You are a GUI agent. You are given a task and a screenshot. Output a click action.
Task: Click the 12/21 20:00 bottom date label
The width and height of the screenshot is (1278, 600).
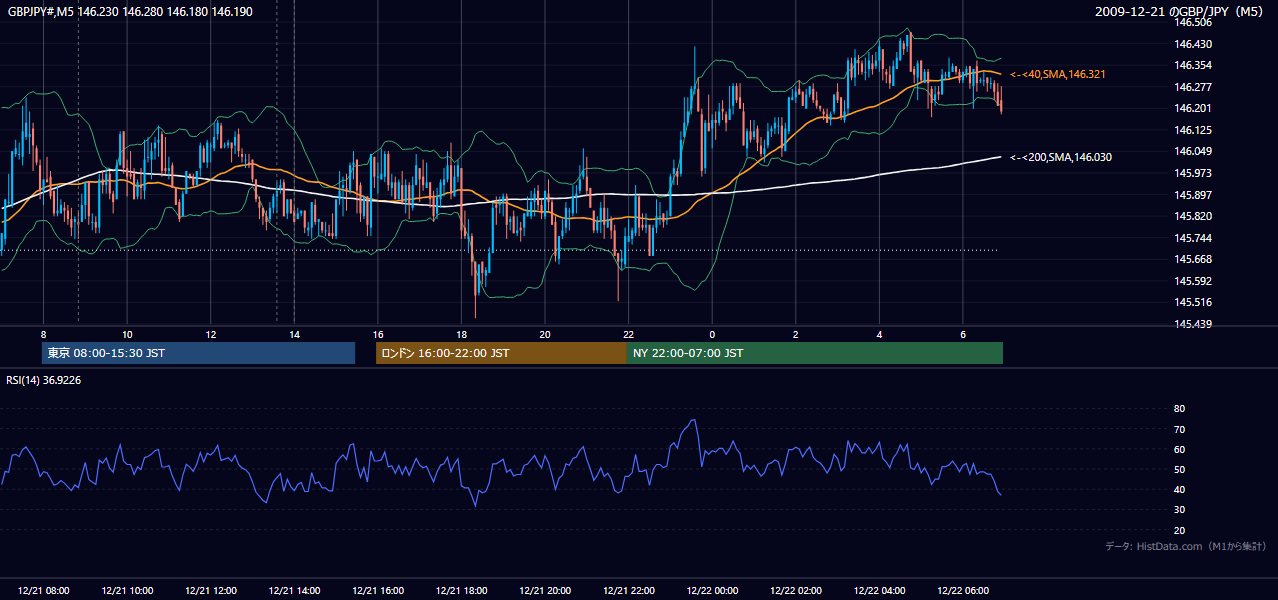point(545,591)
